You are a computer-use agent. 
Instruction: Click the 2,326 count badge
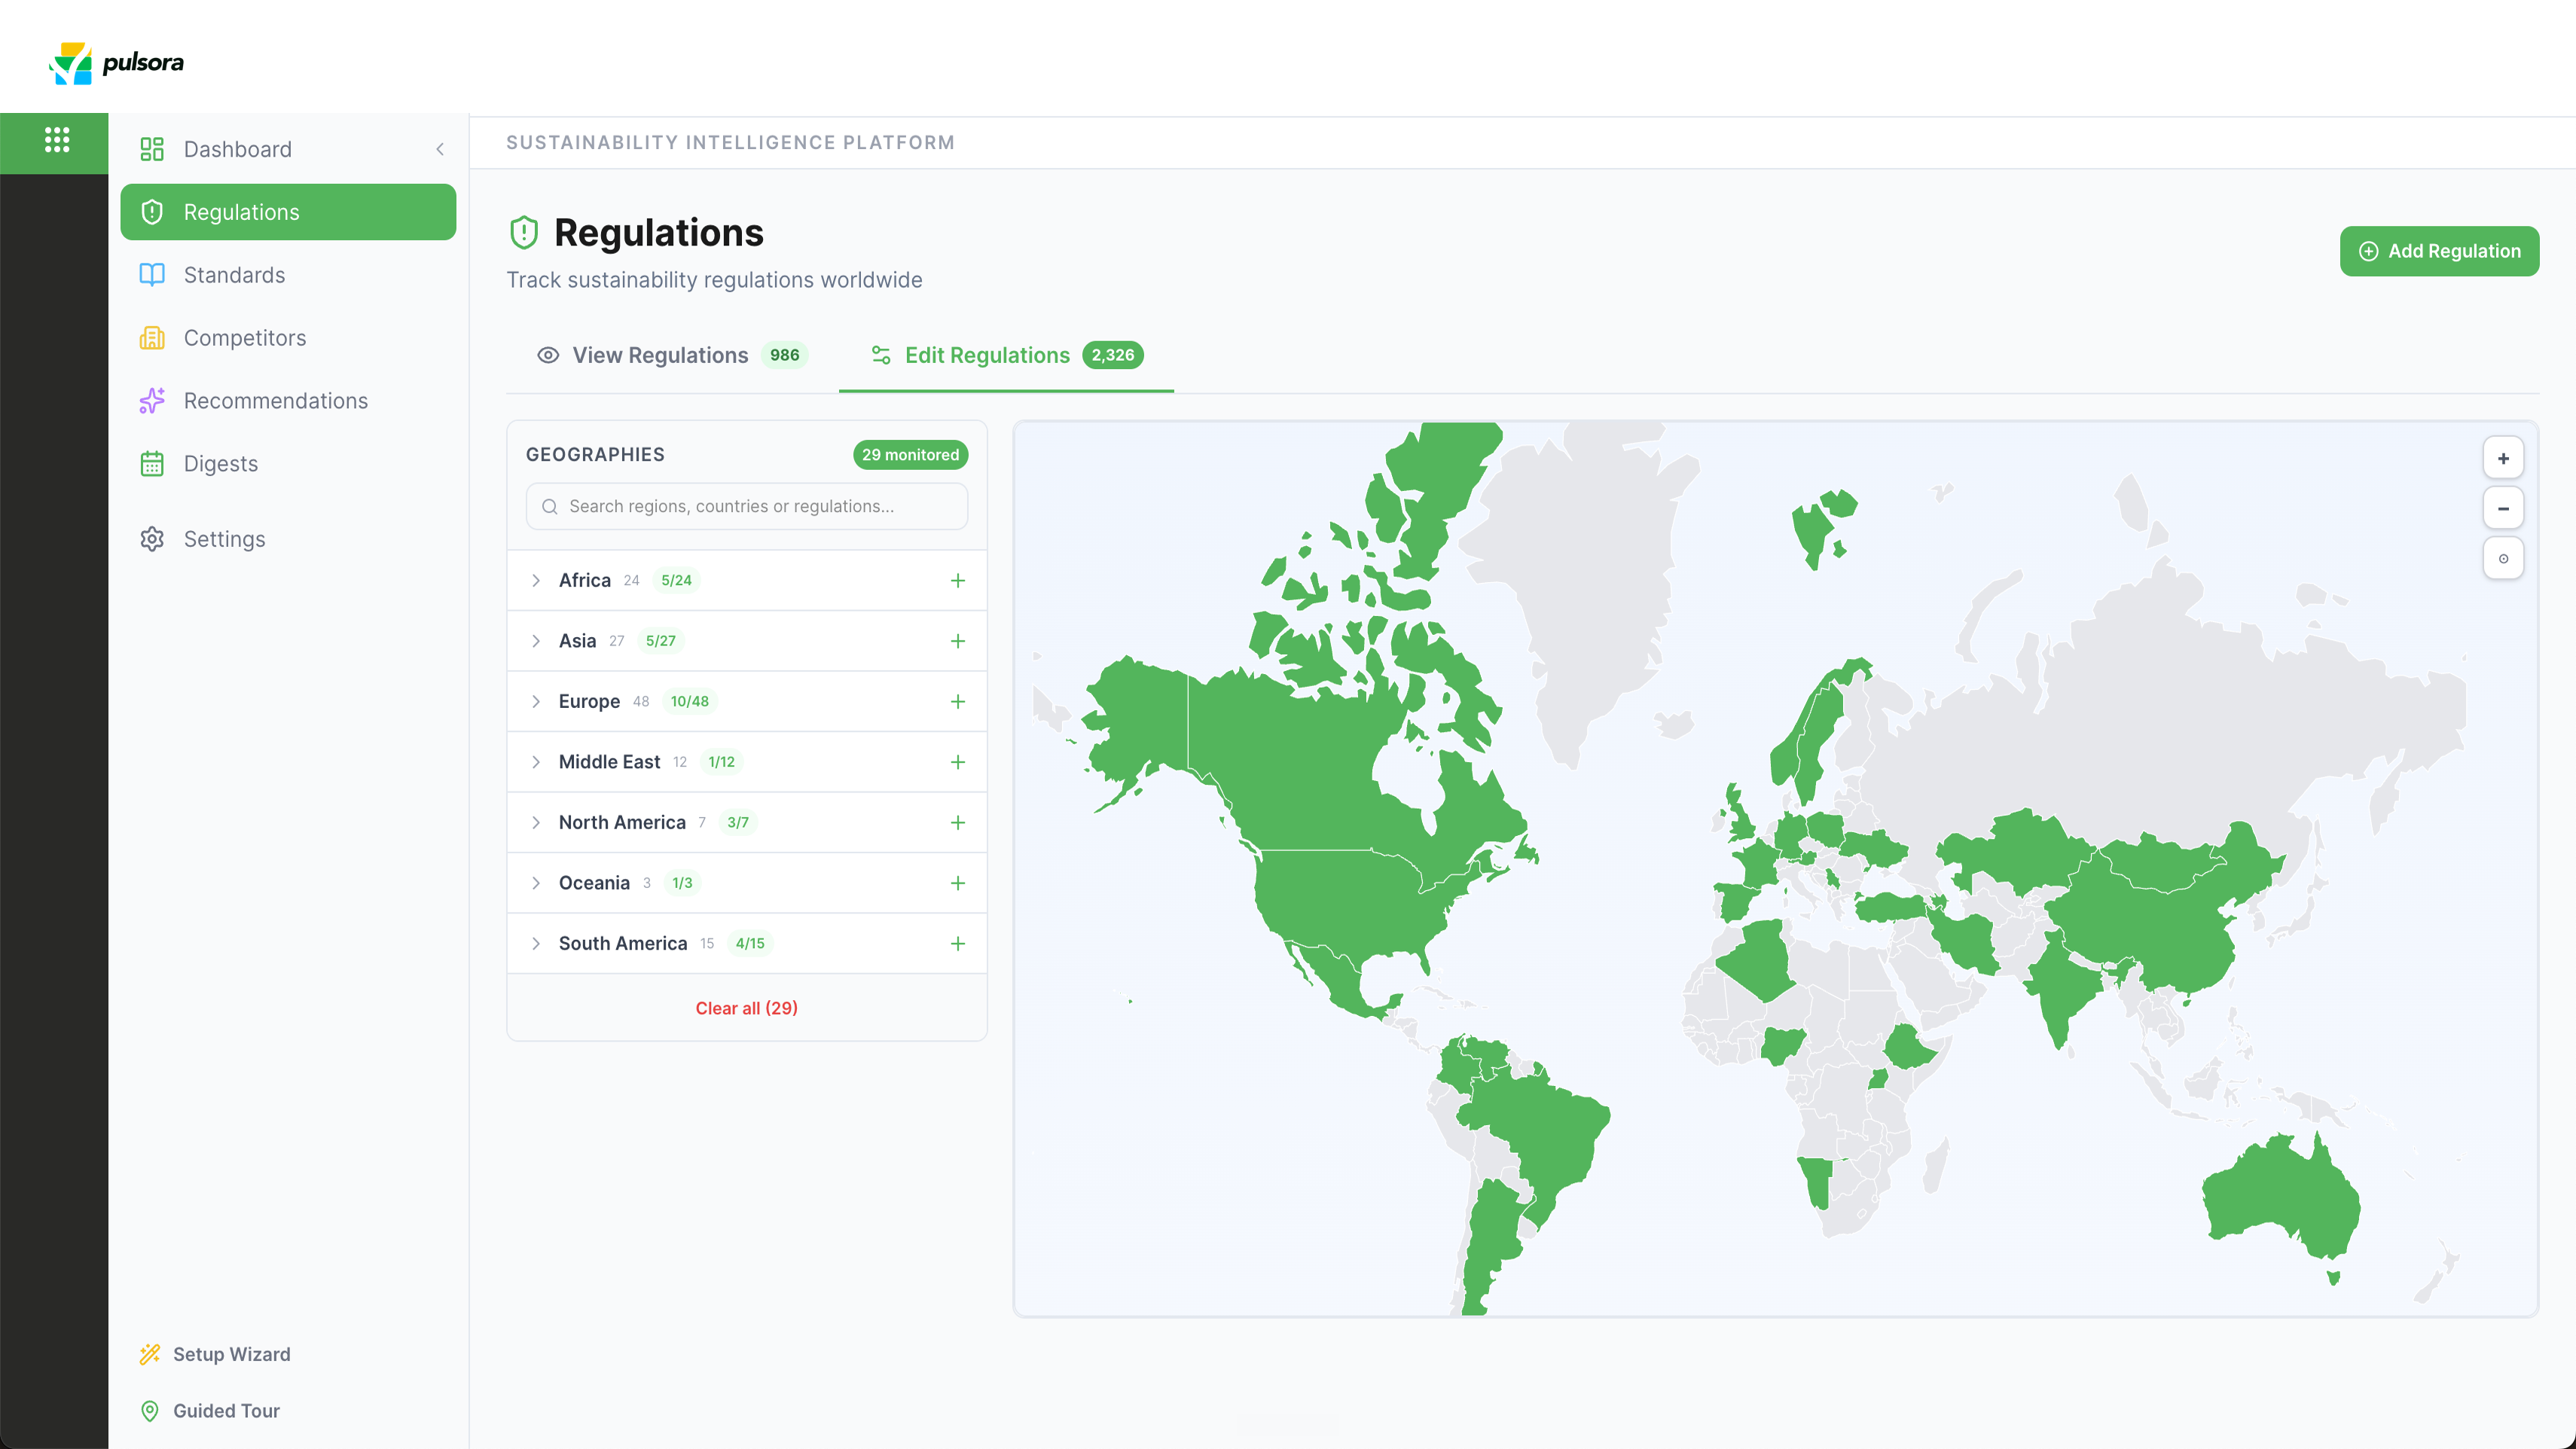click(1112, 355)
